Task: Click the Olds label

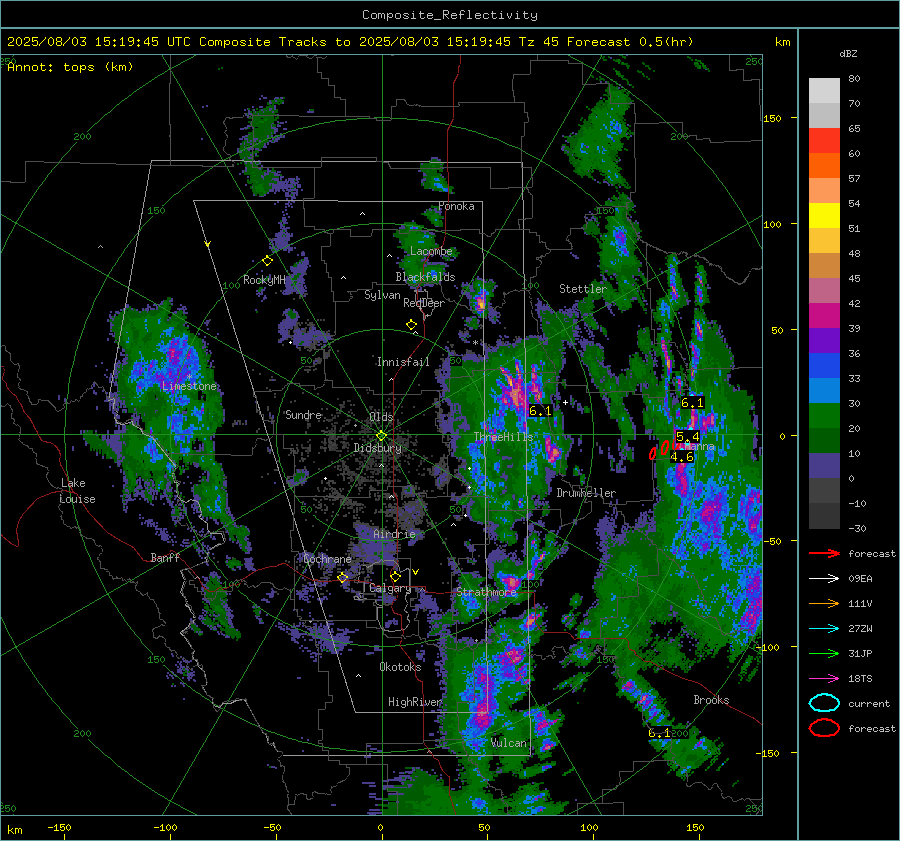Action: (x=381, y=416)
